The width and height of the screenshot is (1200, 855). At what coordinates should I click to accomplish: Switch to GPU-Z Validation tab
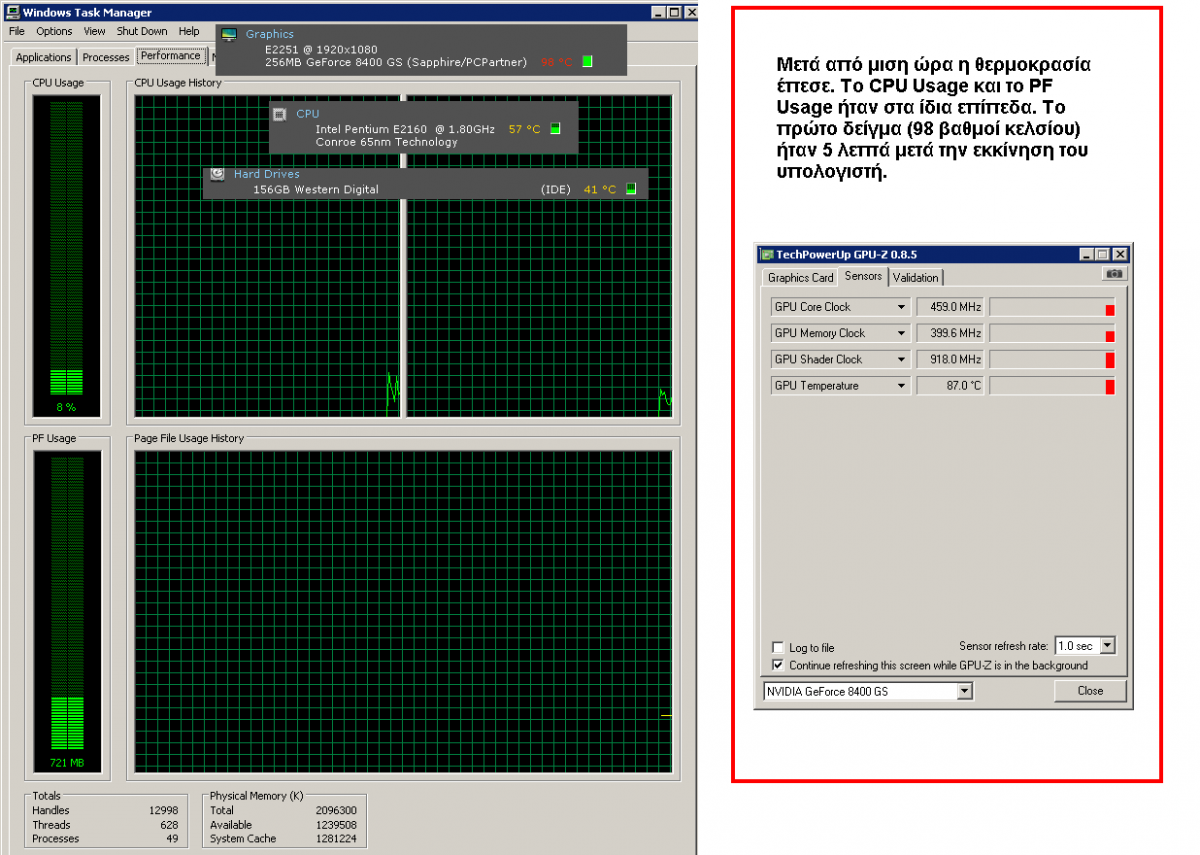pos(915,278)
